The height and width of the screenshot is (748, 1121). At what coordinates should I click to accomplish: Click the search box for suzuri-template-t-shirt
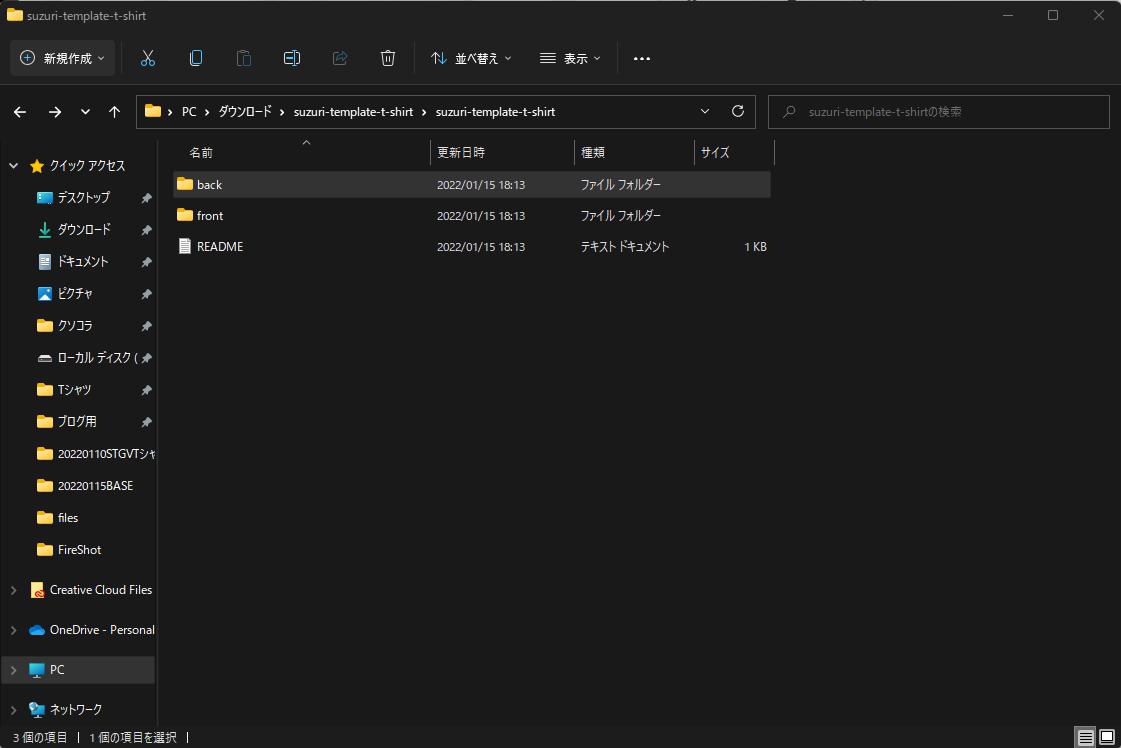point(938,112)
